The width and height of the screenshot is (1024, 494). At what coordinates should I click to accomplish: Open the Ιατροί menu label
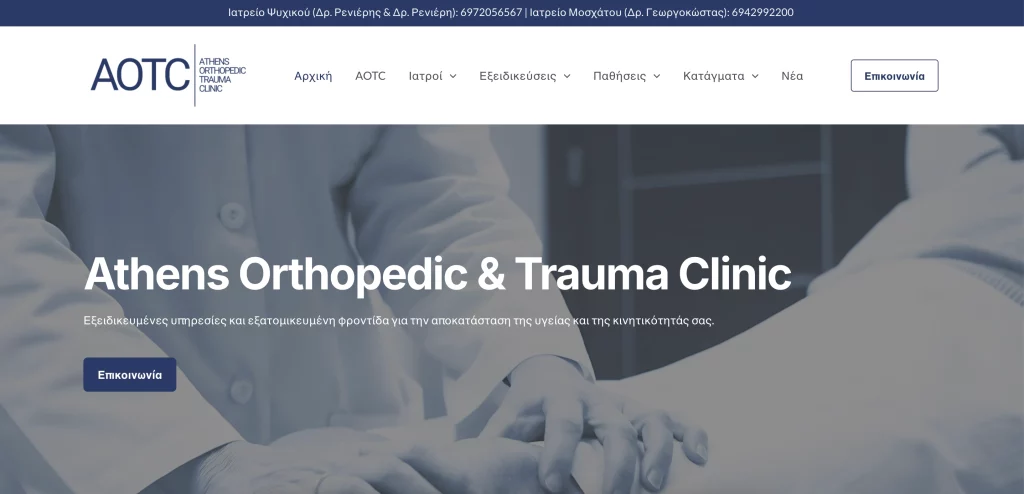pyautogui.click(x=425, y=76)
